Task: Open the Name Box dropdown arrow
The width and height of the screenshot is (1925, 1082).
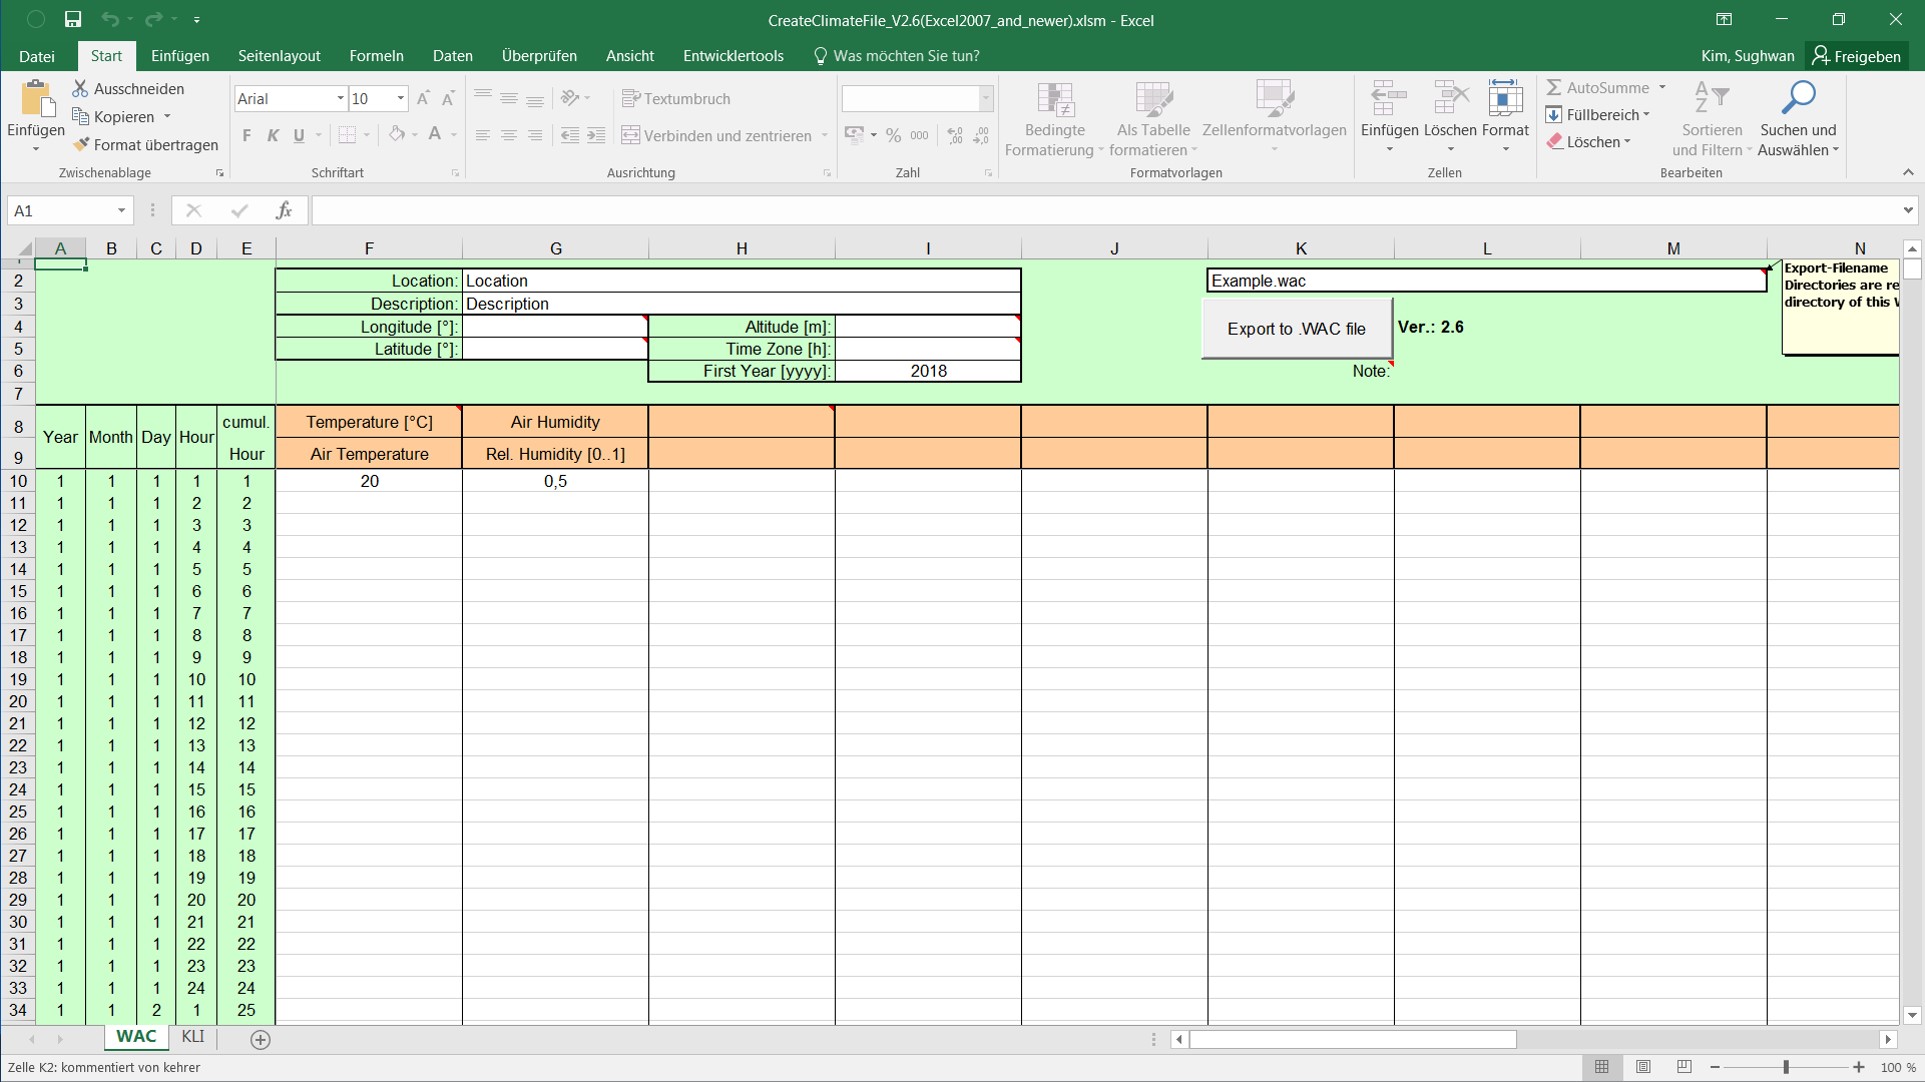Action: tap(121, 210)
